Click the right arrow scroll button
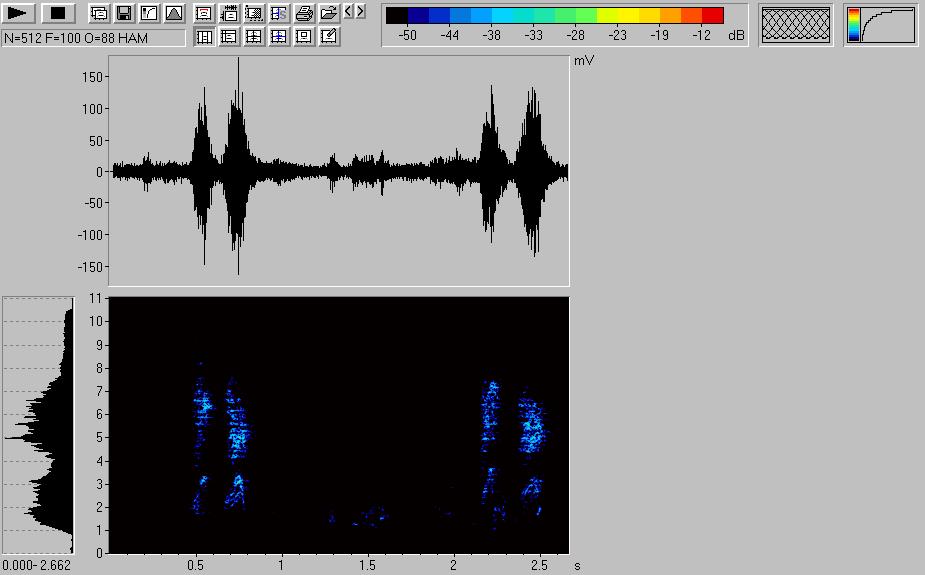The image size is (925, 575). coord(360,12)
